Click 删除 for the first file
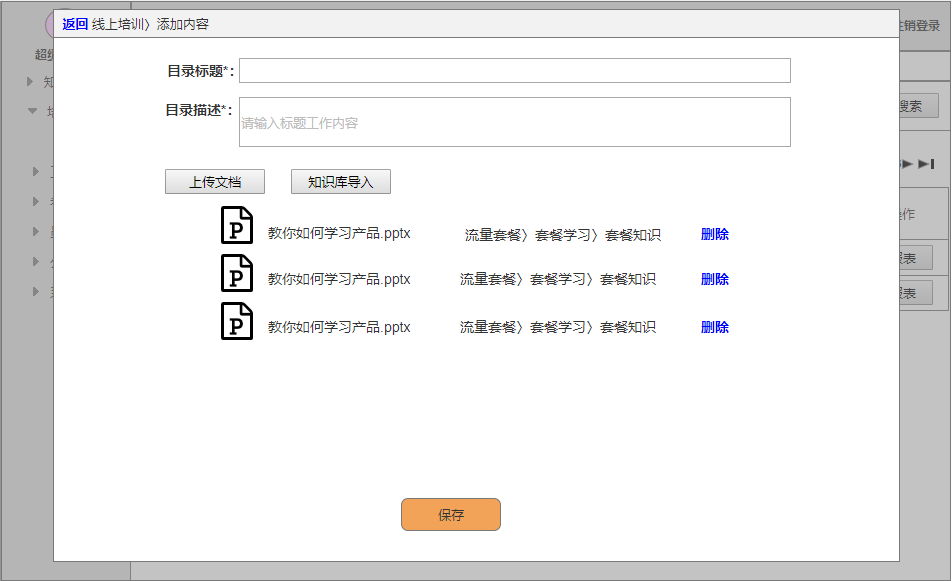Image resolution: width=952 pixels, height=581 pixels. tap(715, 234)
